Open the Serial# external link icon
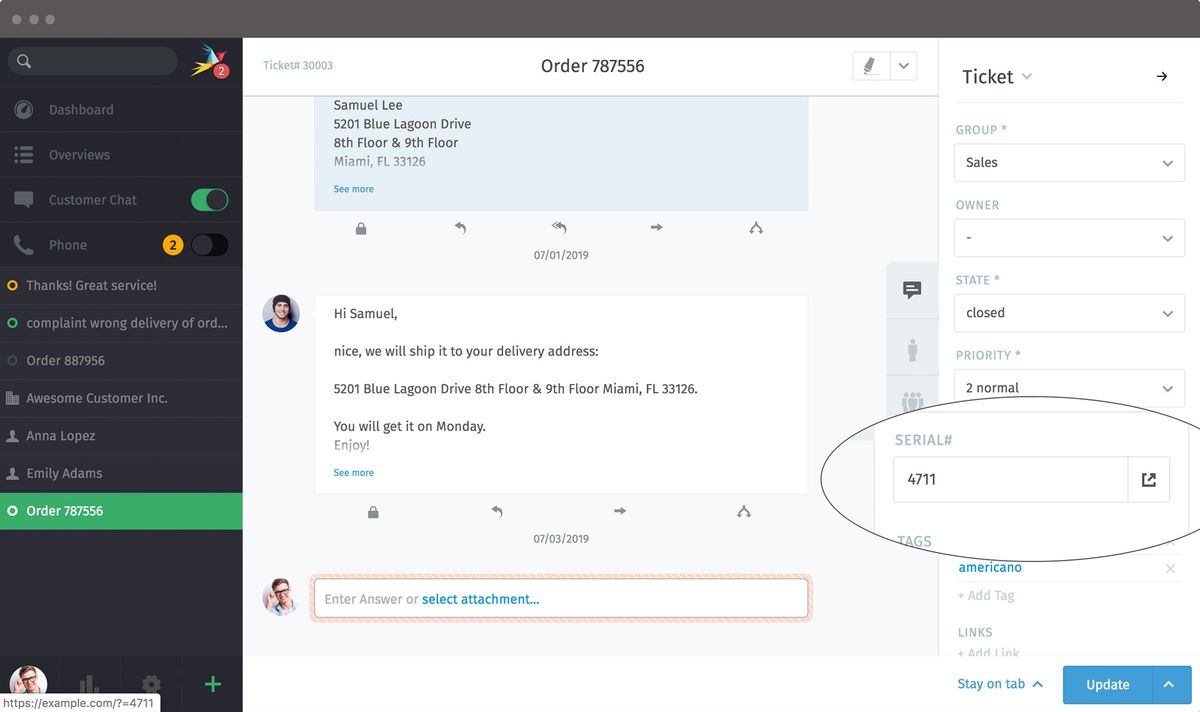 [1148, 480]
